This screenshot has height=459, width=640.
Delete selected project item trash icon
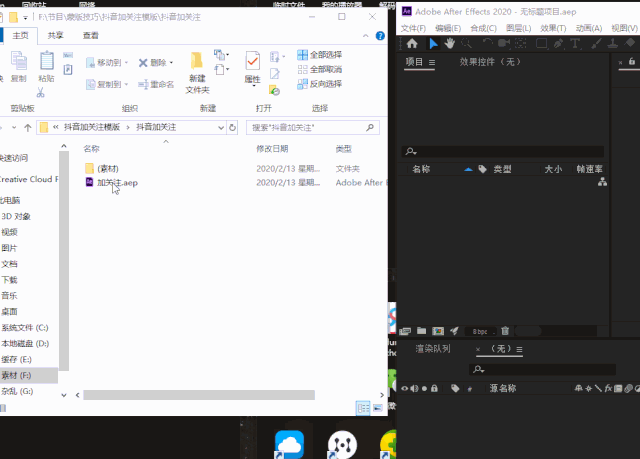[505, 331]
